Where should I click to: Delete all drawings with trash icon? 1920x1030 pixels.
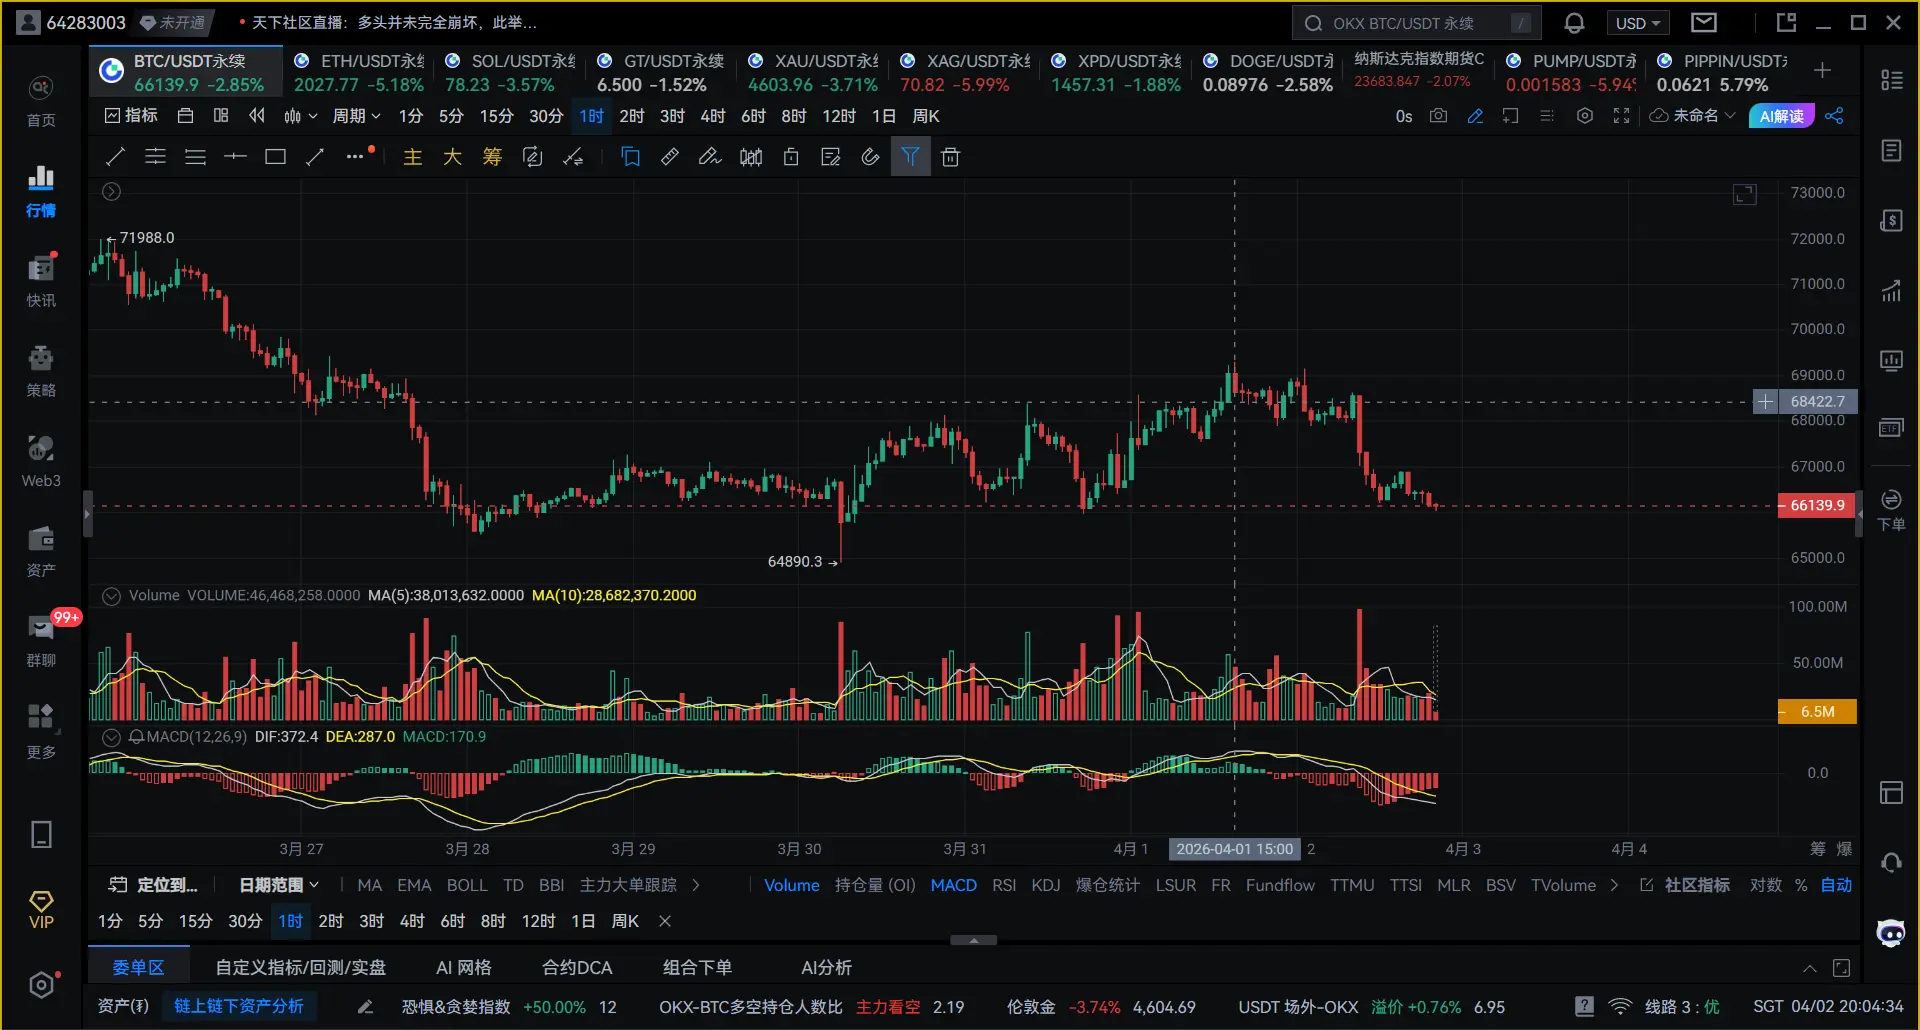950,157
